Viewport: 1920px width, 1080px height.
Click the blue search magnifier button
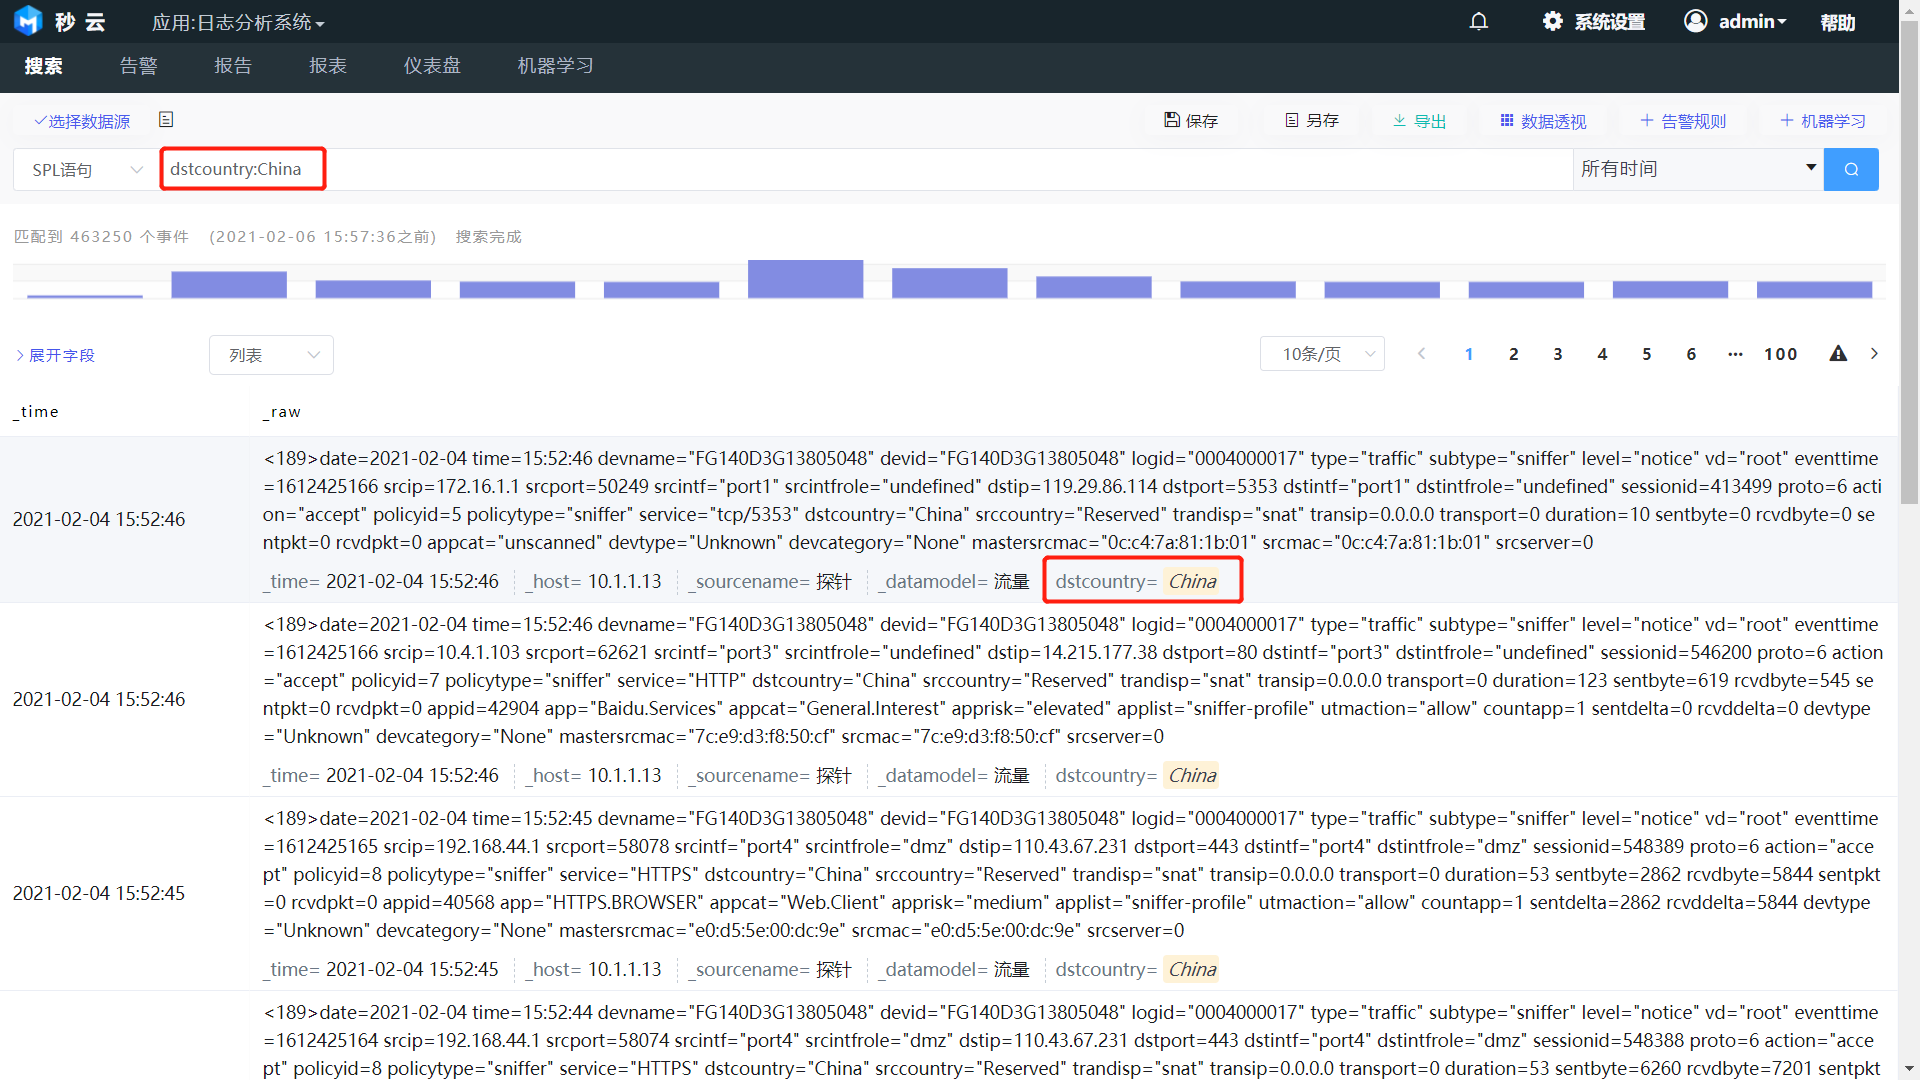pos(1851,169)
